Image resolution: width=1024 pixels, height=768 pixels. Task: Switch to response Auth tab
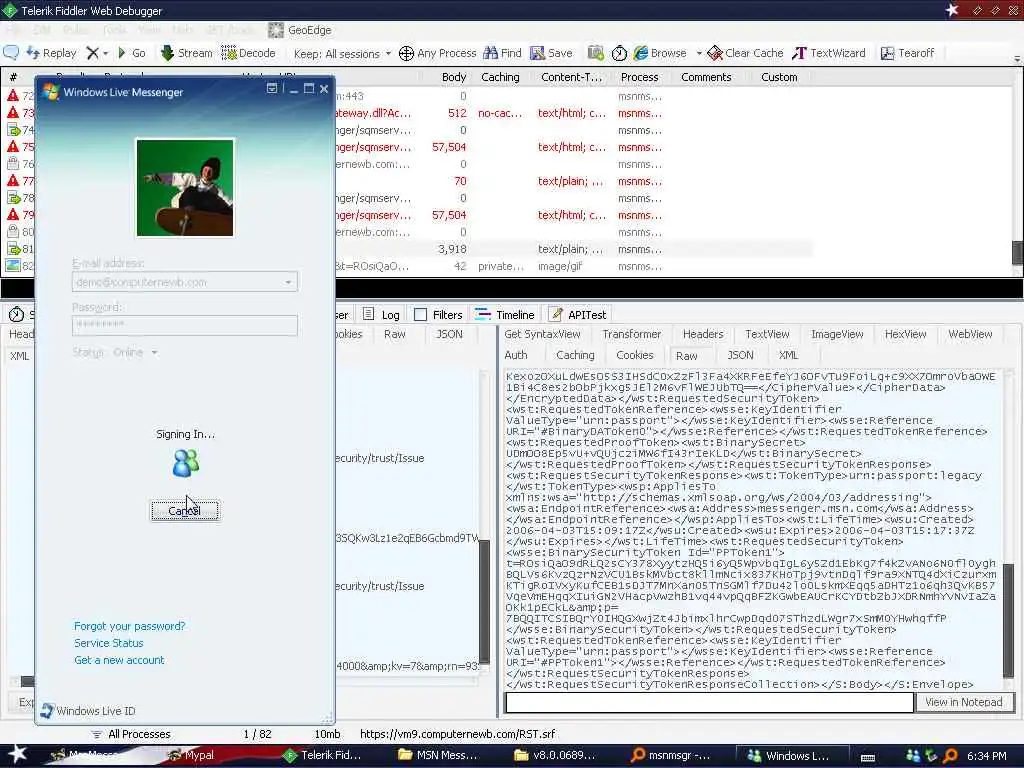(x=515, y=355)
